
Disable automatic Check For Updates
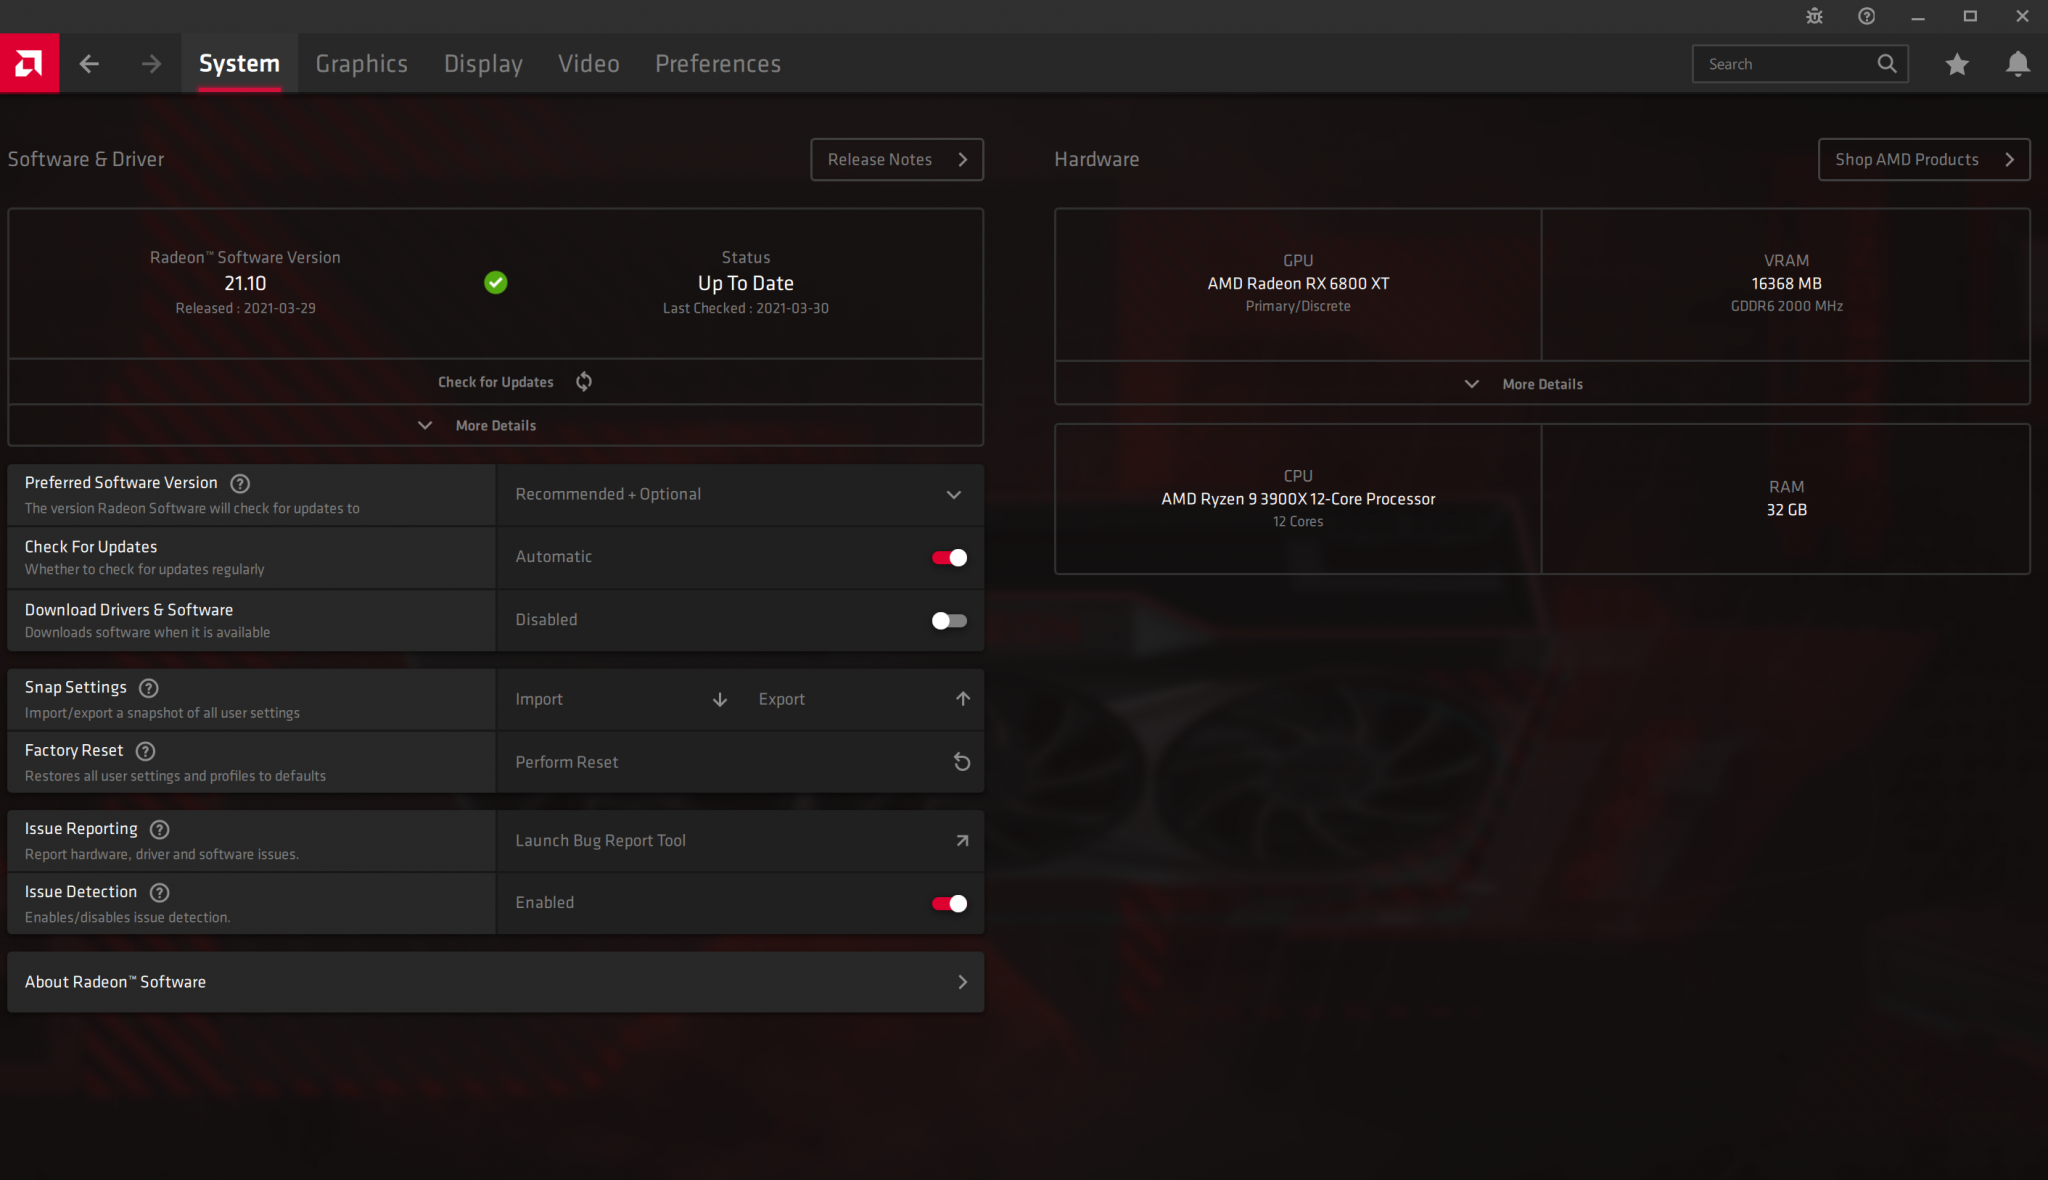pos(948,557)
